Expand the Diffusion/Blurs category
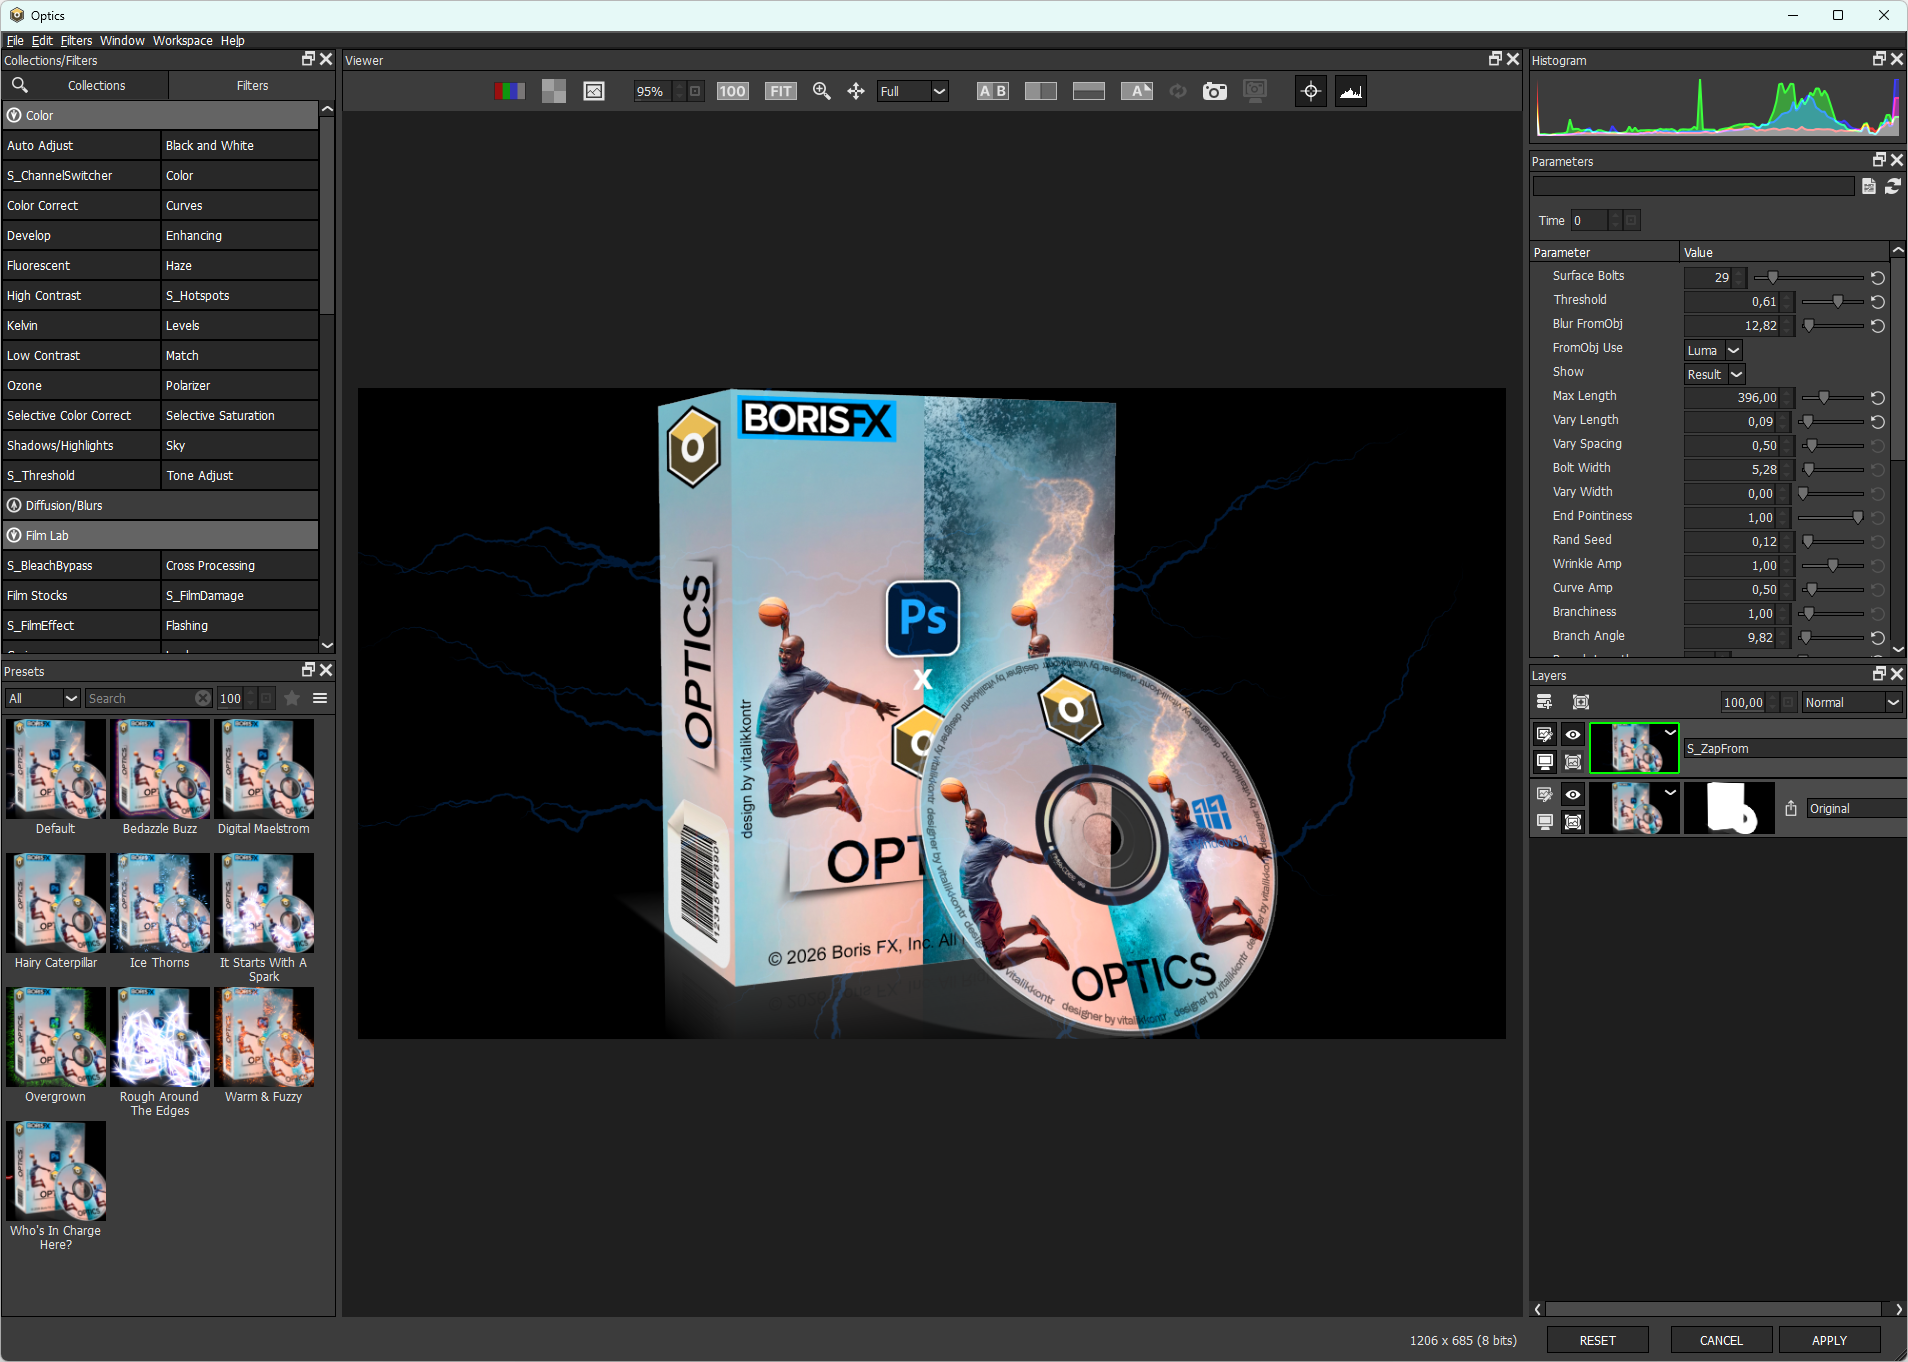 [14, 505]
